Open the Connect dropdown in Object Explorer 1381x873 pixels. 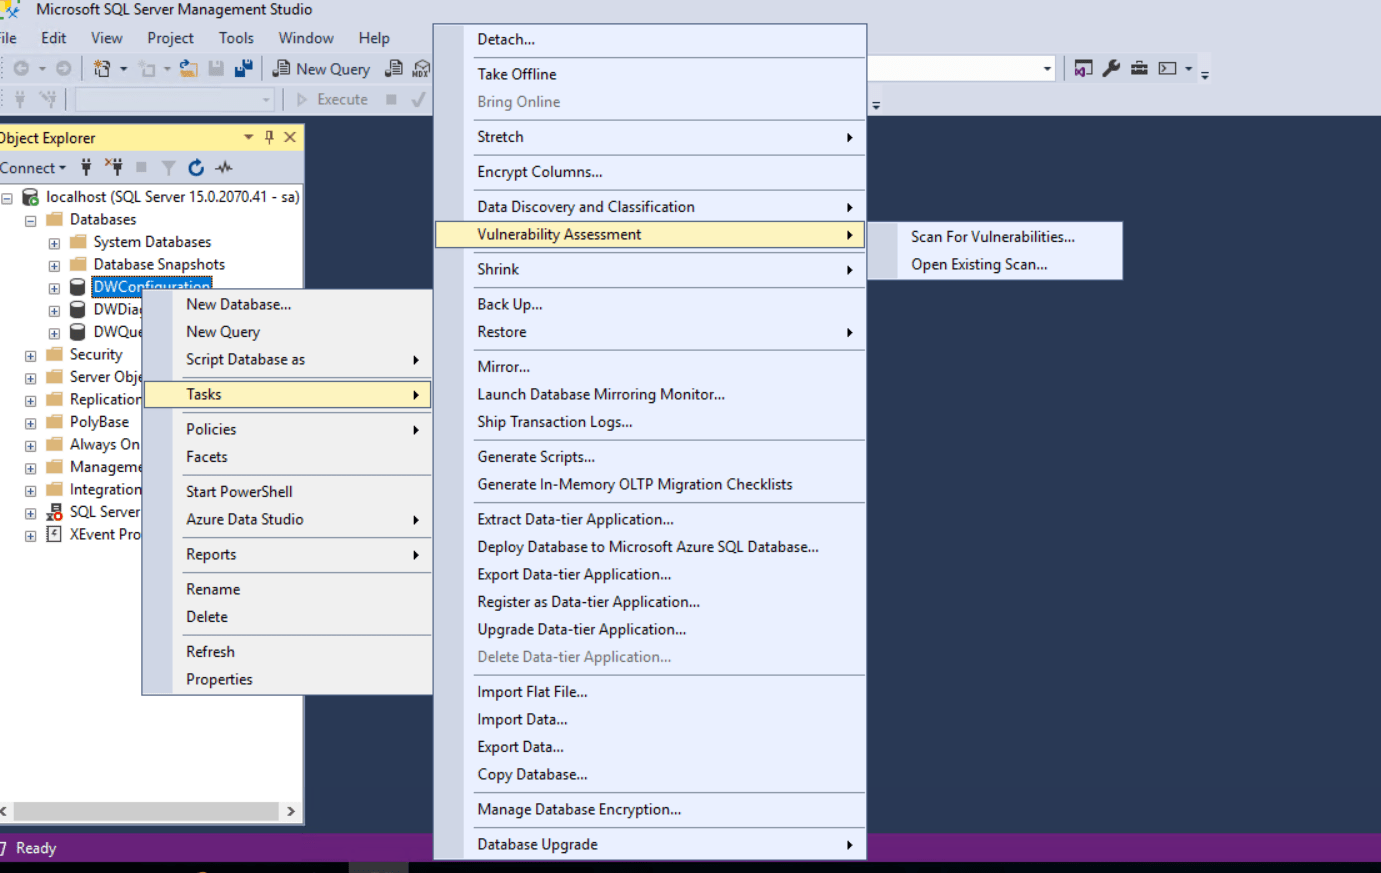click(x=33, y=168)
